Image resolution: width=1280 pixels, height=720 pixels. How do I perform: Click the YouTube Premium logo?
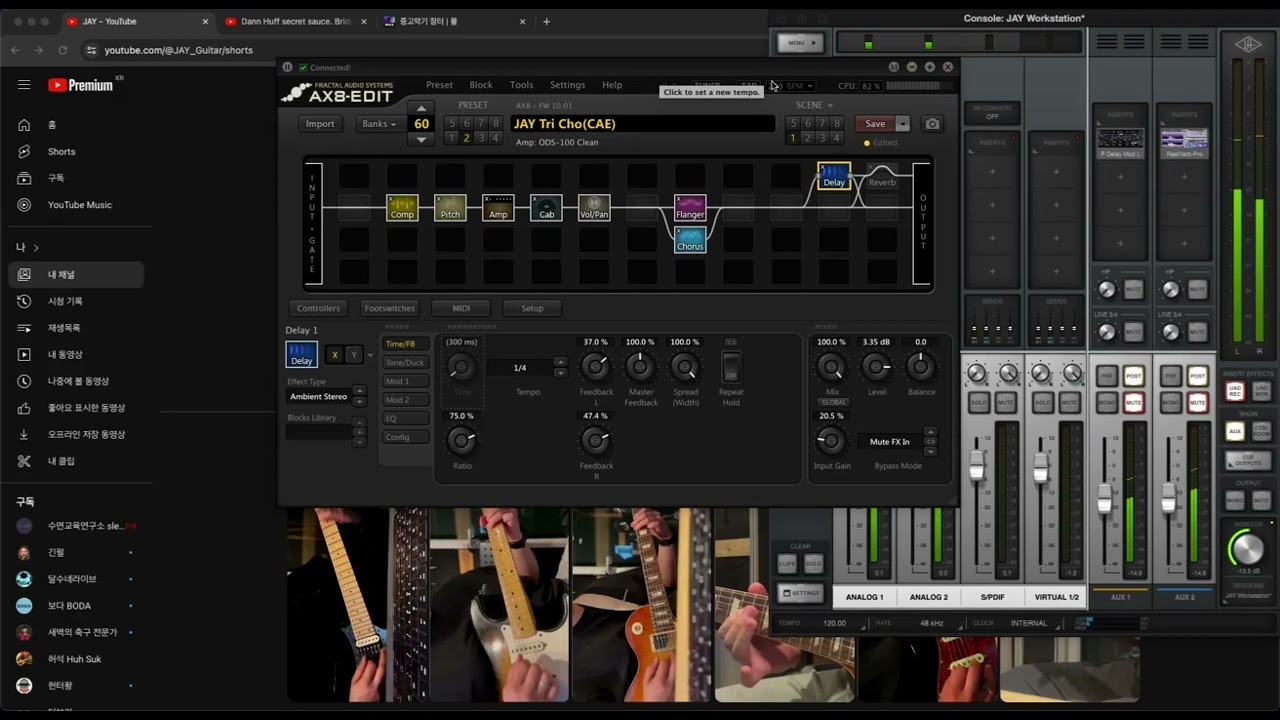point(82,85)
